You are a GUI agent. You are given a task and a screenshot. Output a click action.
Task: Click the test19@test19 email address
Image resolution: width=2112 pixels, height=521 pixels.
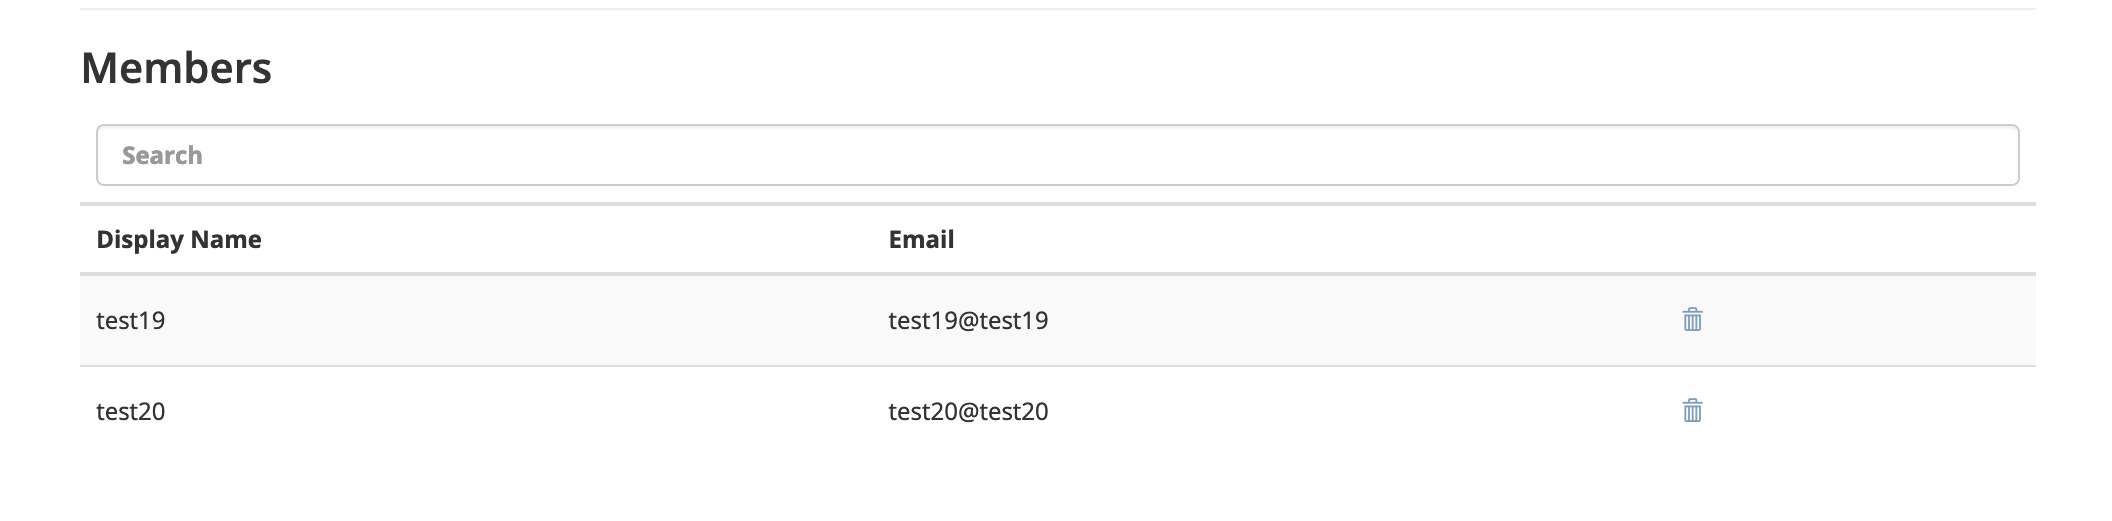[968, 321]
